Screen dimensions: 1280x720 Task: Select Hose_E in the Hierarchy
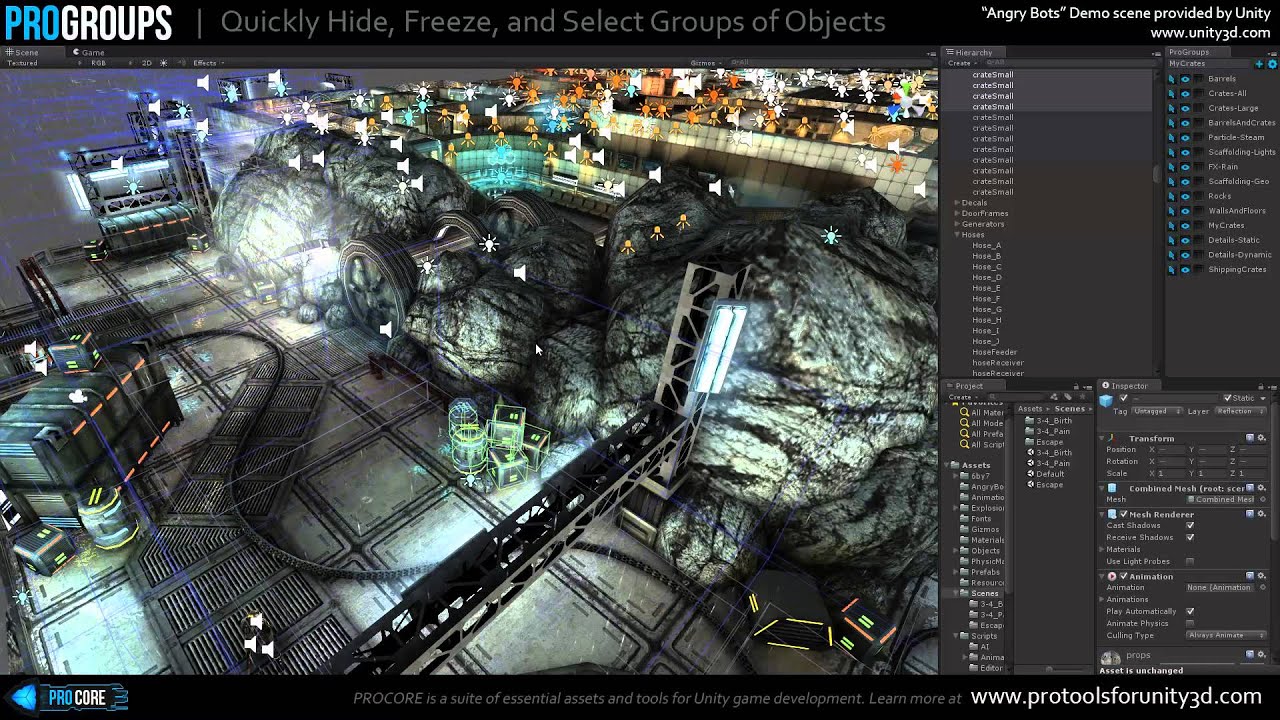(x=986, y=288)
